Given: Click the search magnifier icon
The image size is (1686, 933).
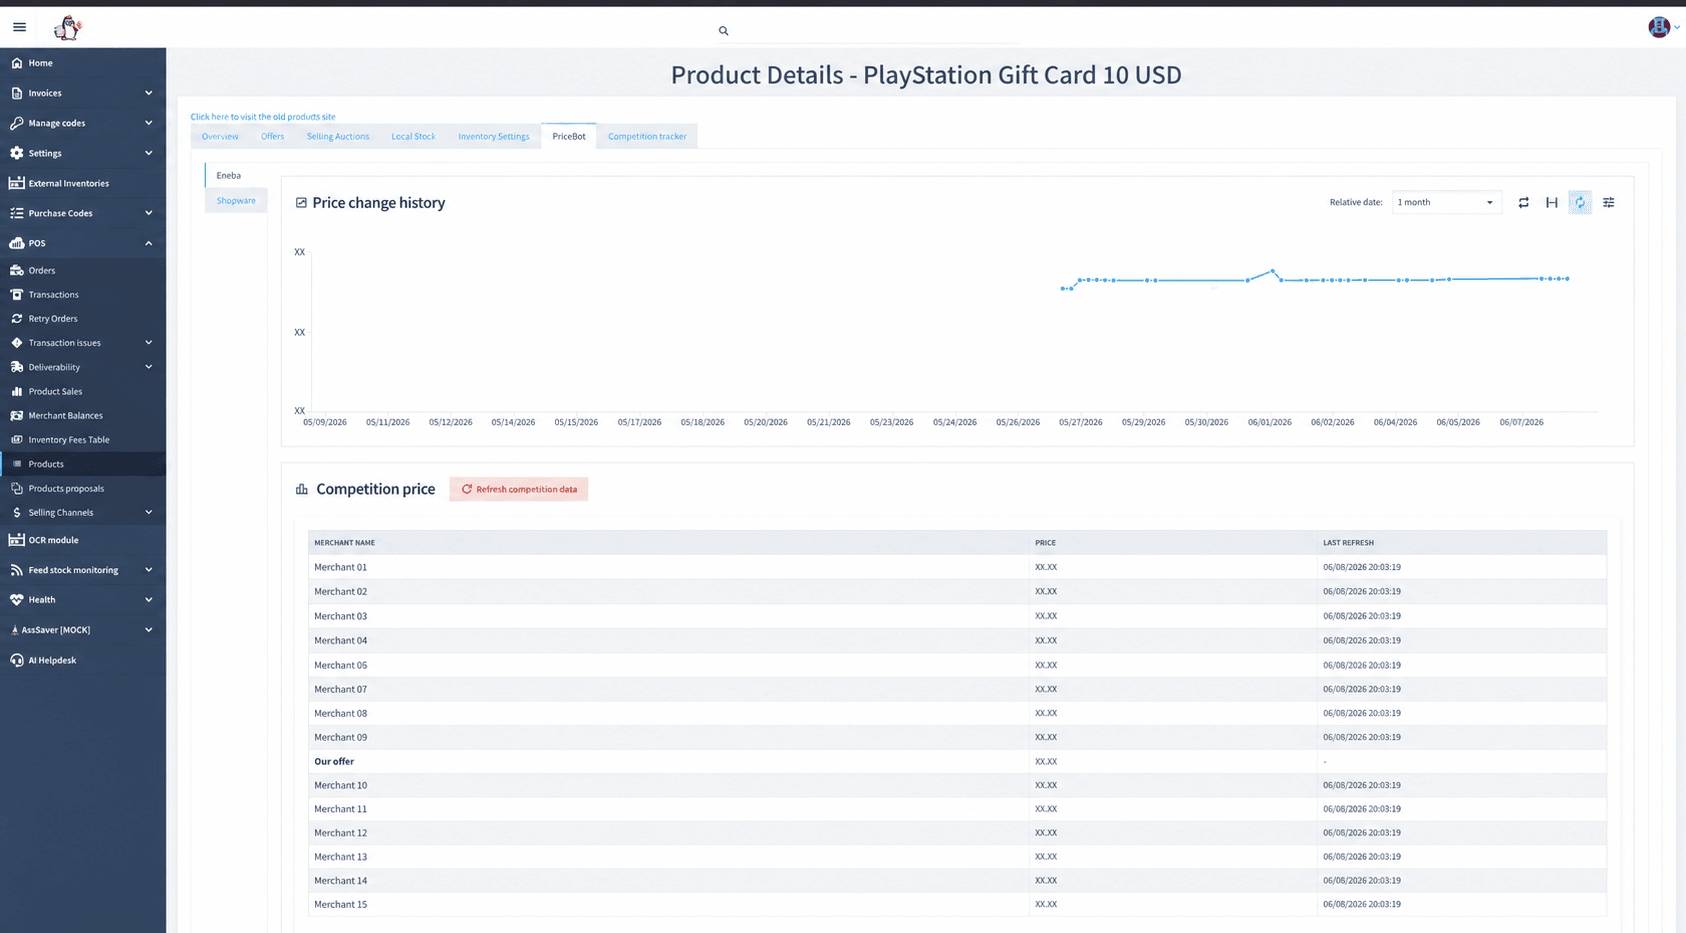Looking at the screenshot, I should [723, 31].
